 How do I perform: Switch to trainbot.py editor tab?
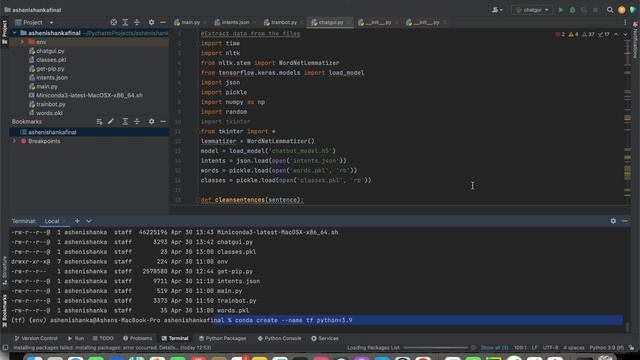[x=284, y=22]
